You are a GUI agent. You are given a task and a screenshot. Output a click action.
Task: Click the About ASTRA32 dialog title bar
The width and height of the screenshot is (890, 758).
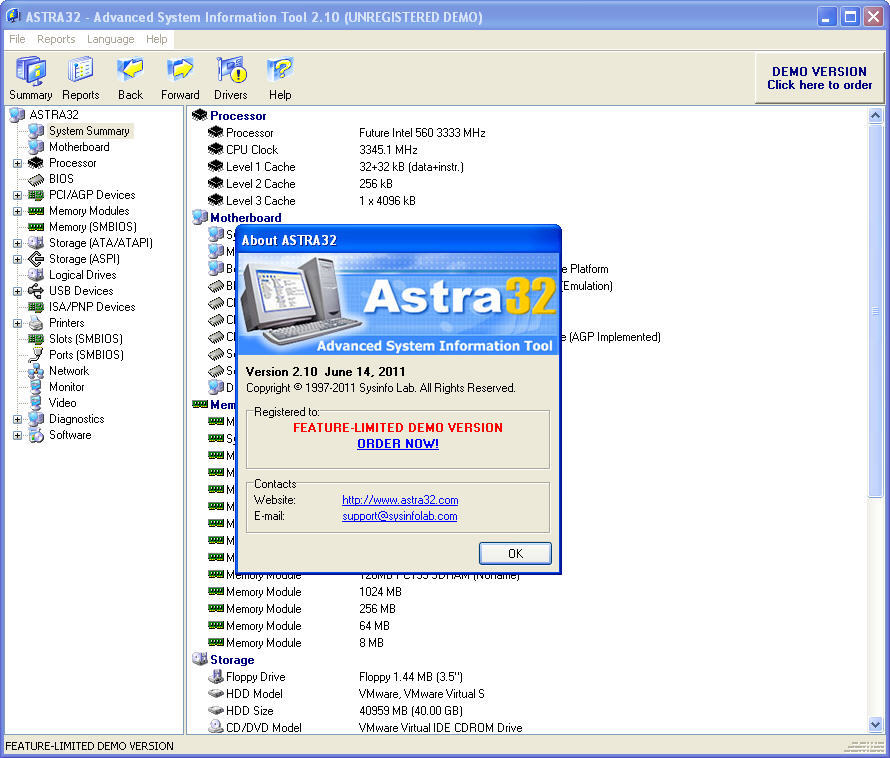click(x=398, y=240)
